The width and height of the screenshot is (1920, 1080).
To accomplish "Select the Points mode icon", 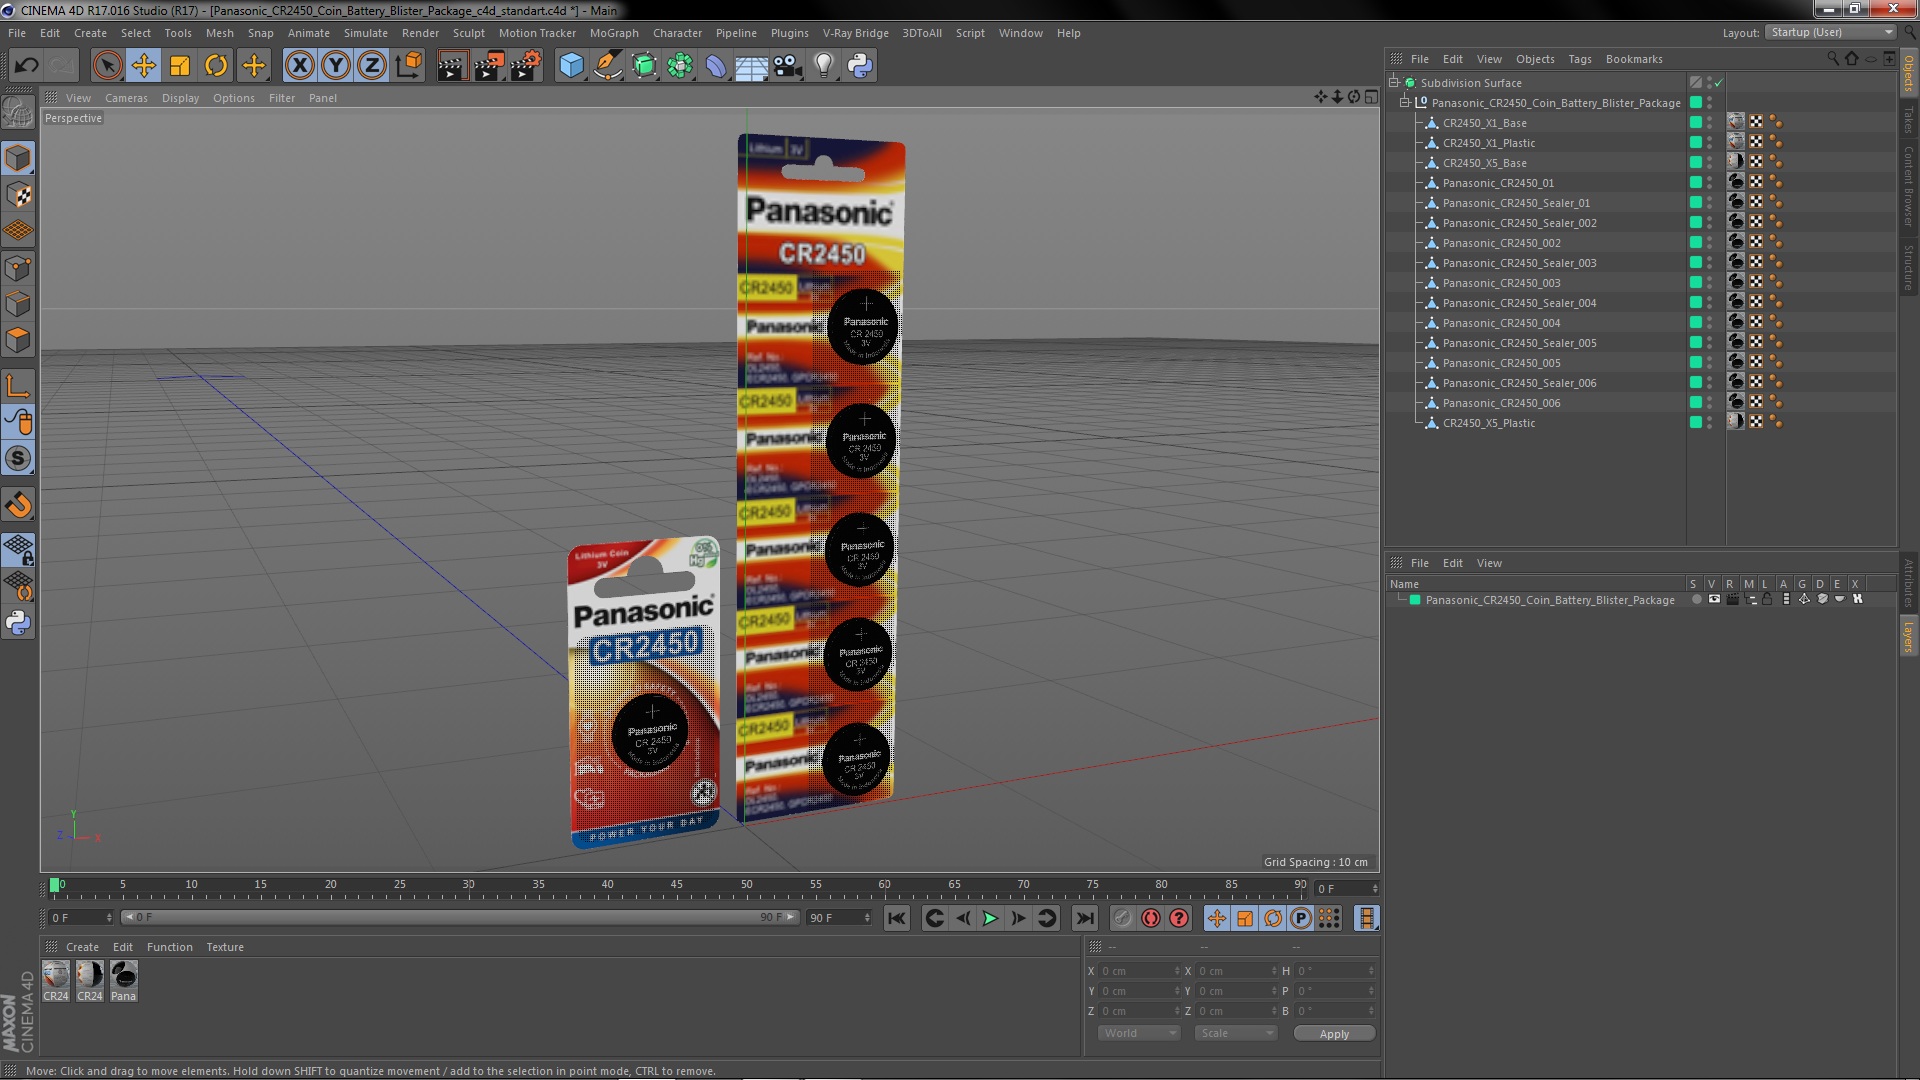I will pyautogui.click(x=18, y=268).
